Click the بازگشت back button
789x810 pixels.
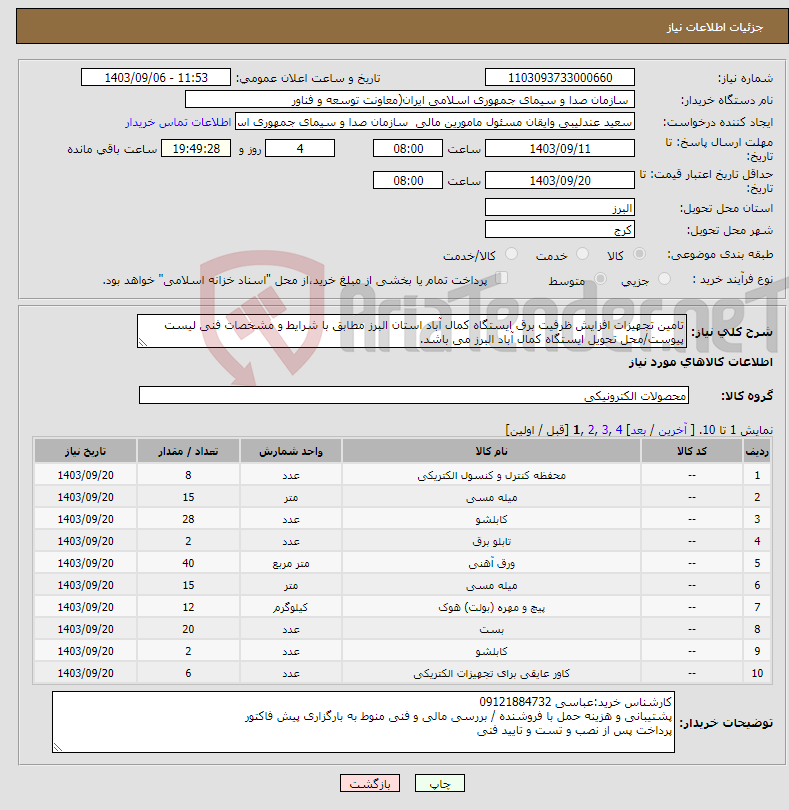tap(370, 783)
